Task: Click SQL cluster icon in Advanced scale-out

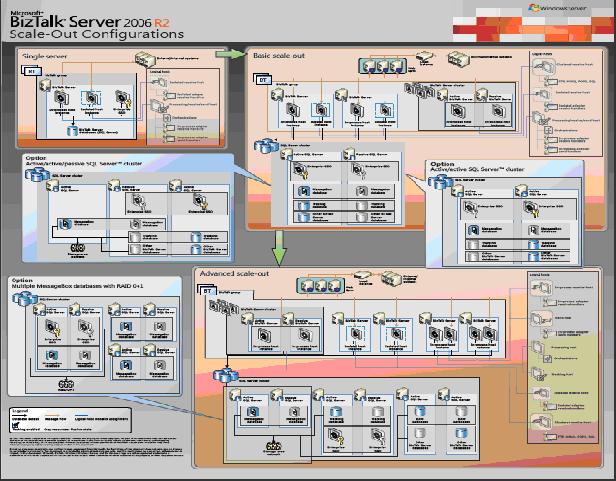Action: (x=226, y=375)
